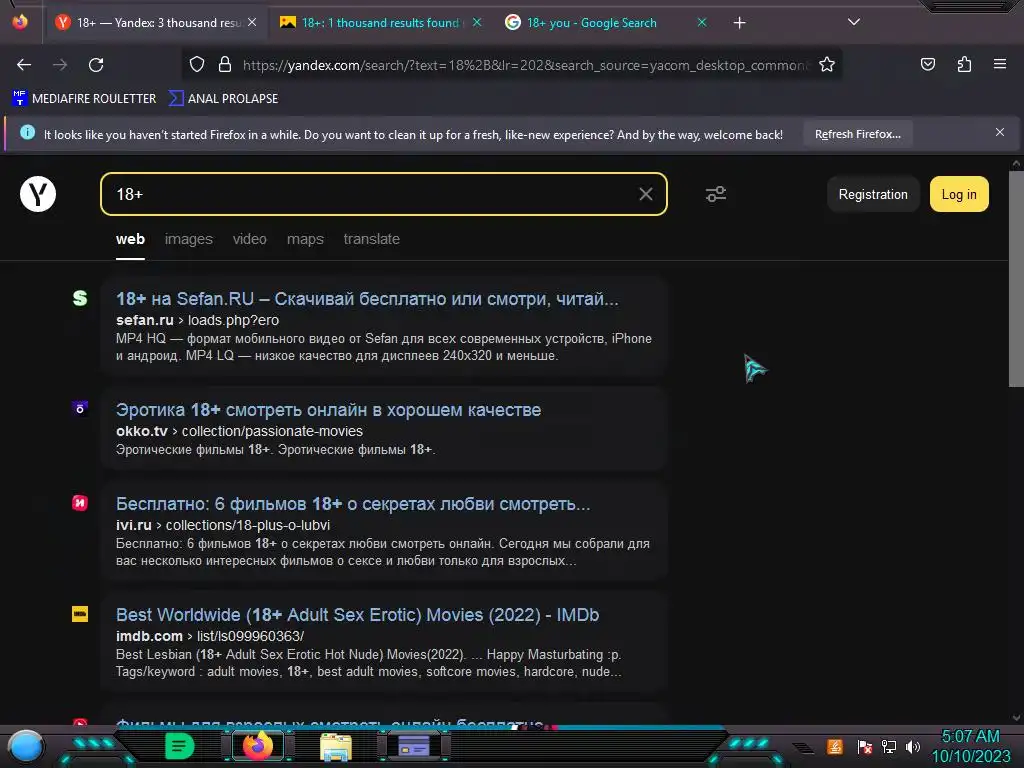Open File Explorer from taskbar

pyautogui.click(x=336, y=746)
